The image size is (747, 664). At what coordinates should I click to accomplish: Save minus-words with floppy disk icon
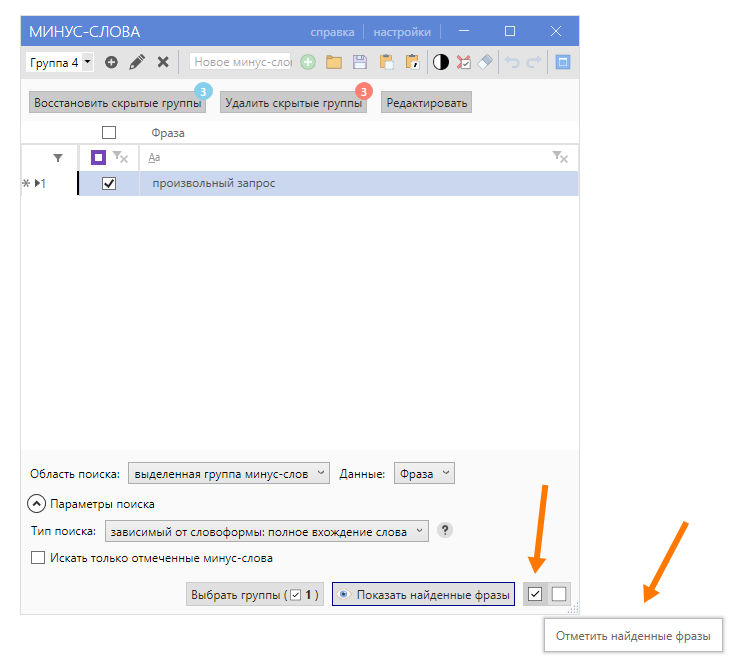click(x=360, y=62)
